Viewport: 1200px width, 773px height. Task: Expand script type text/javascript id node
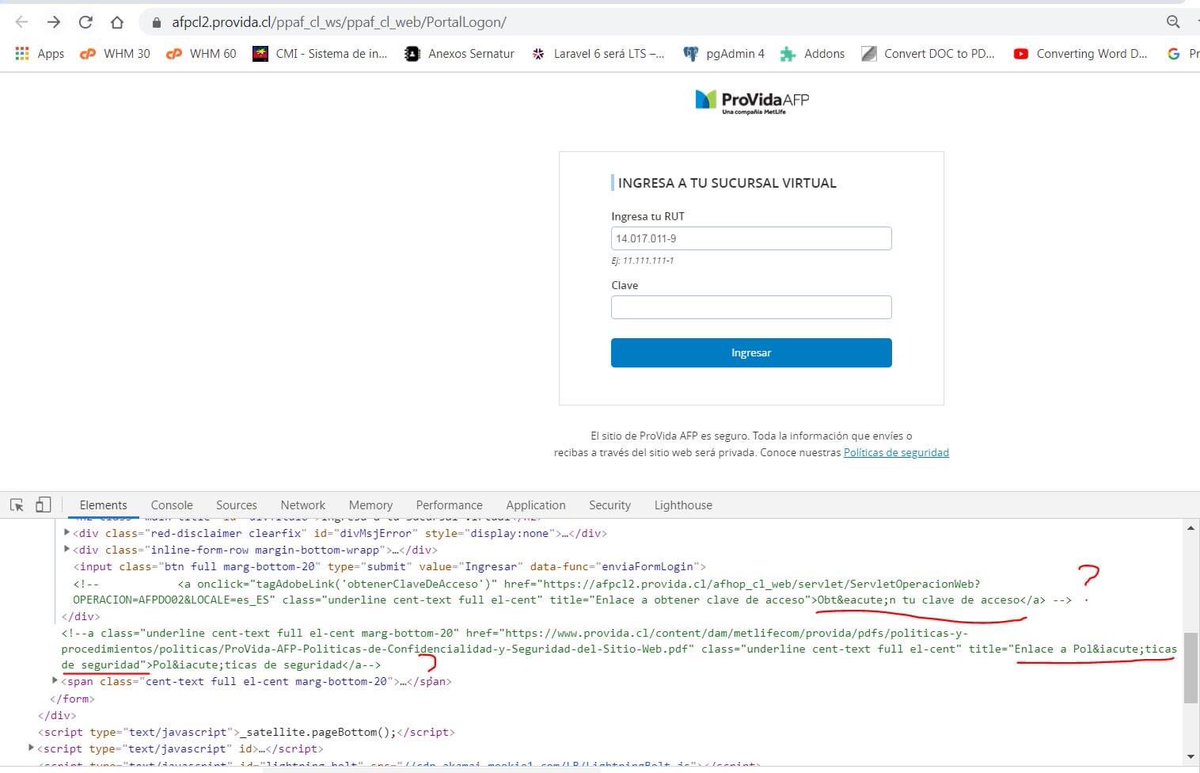32,748
